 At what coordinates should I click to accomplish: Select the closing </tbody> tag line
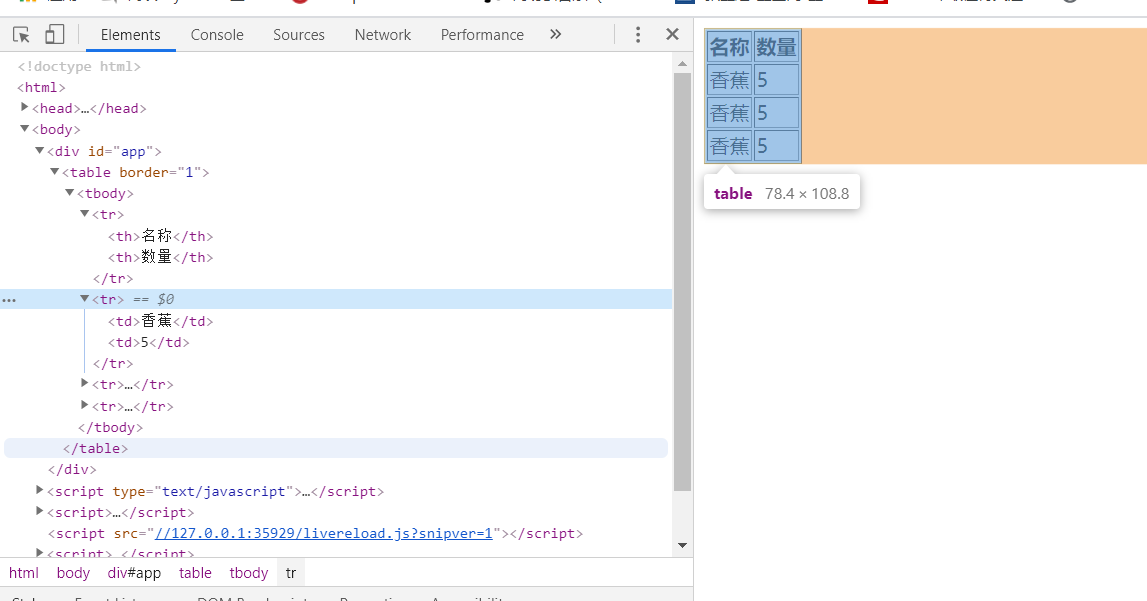point(110,427)
